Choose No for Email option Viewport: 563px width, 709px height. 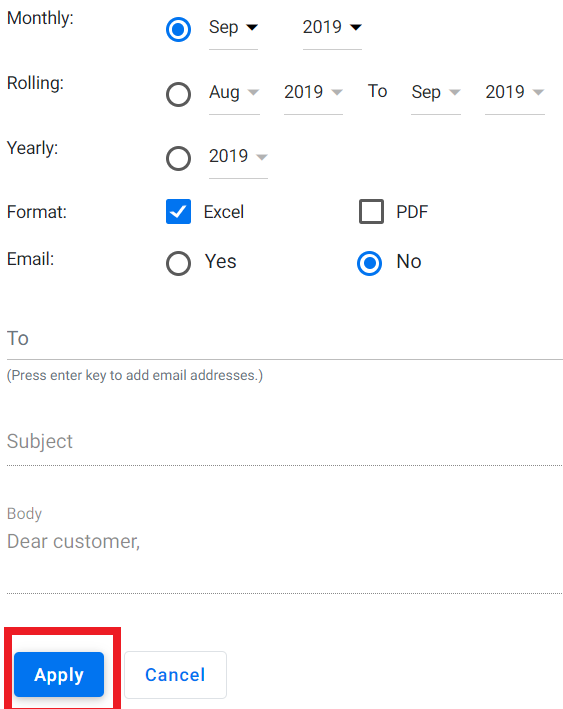click(369, 263)
